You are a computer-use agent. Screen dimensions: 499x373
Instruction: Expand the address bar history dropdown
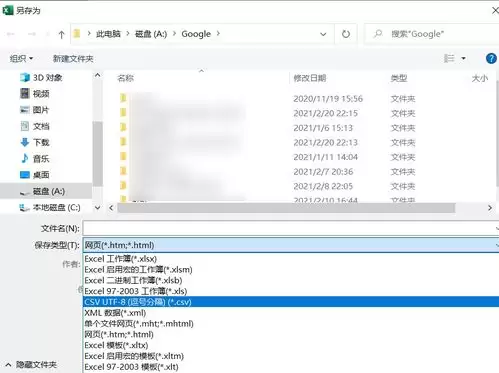(x=323, y=34)
